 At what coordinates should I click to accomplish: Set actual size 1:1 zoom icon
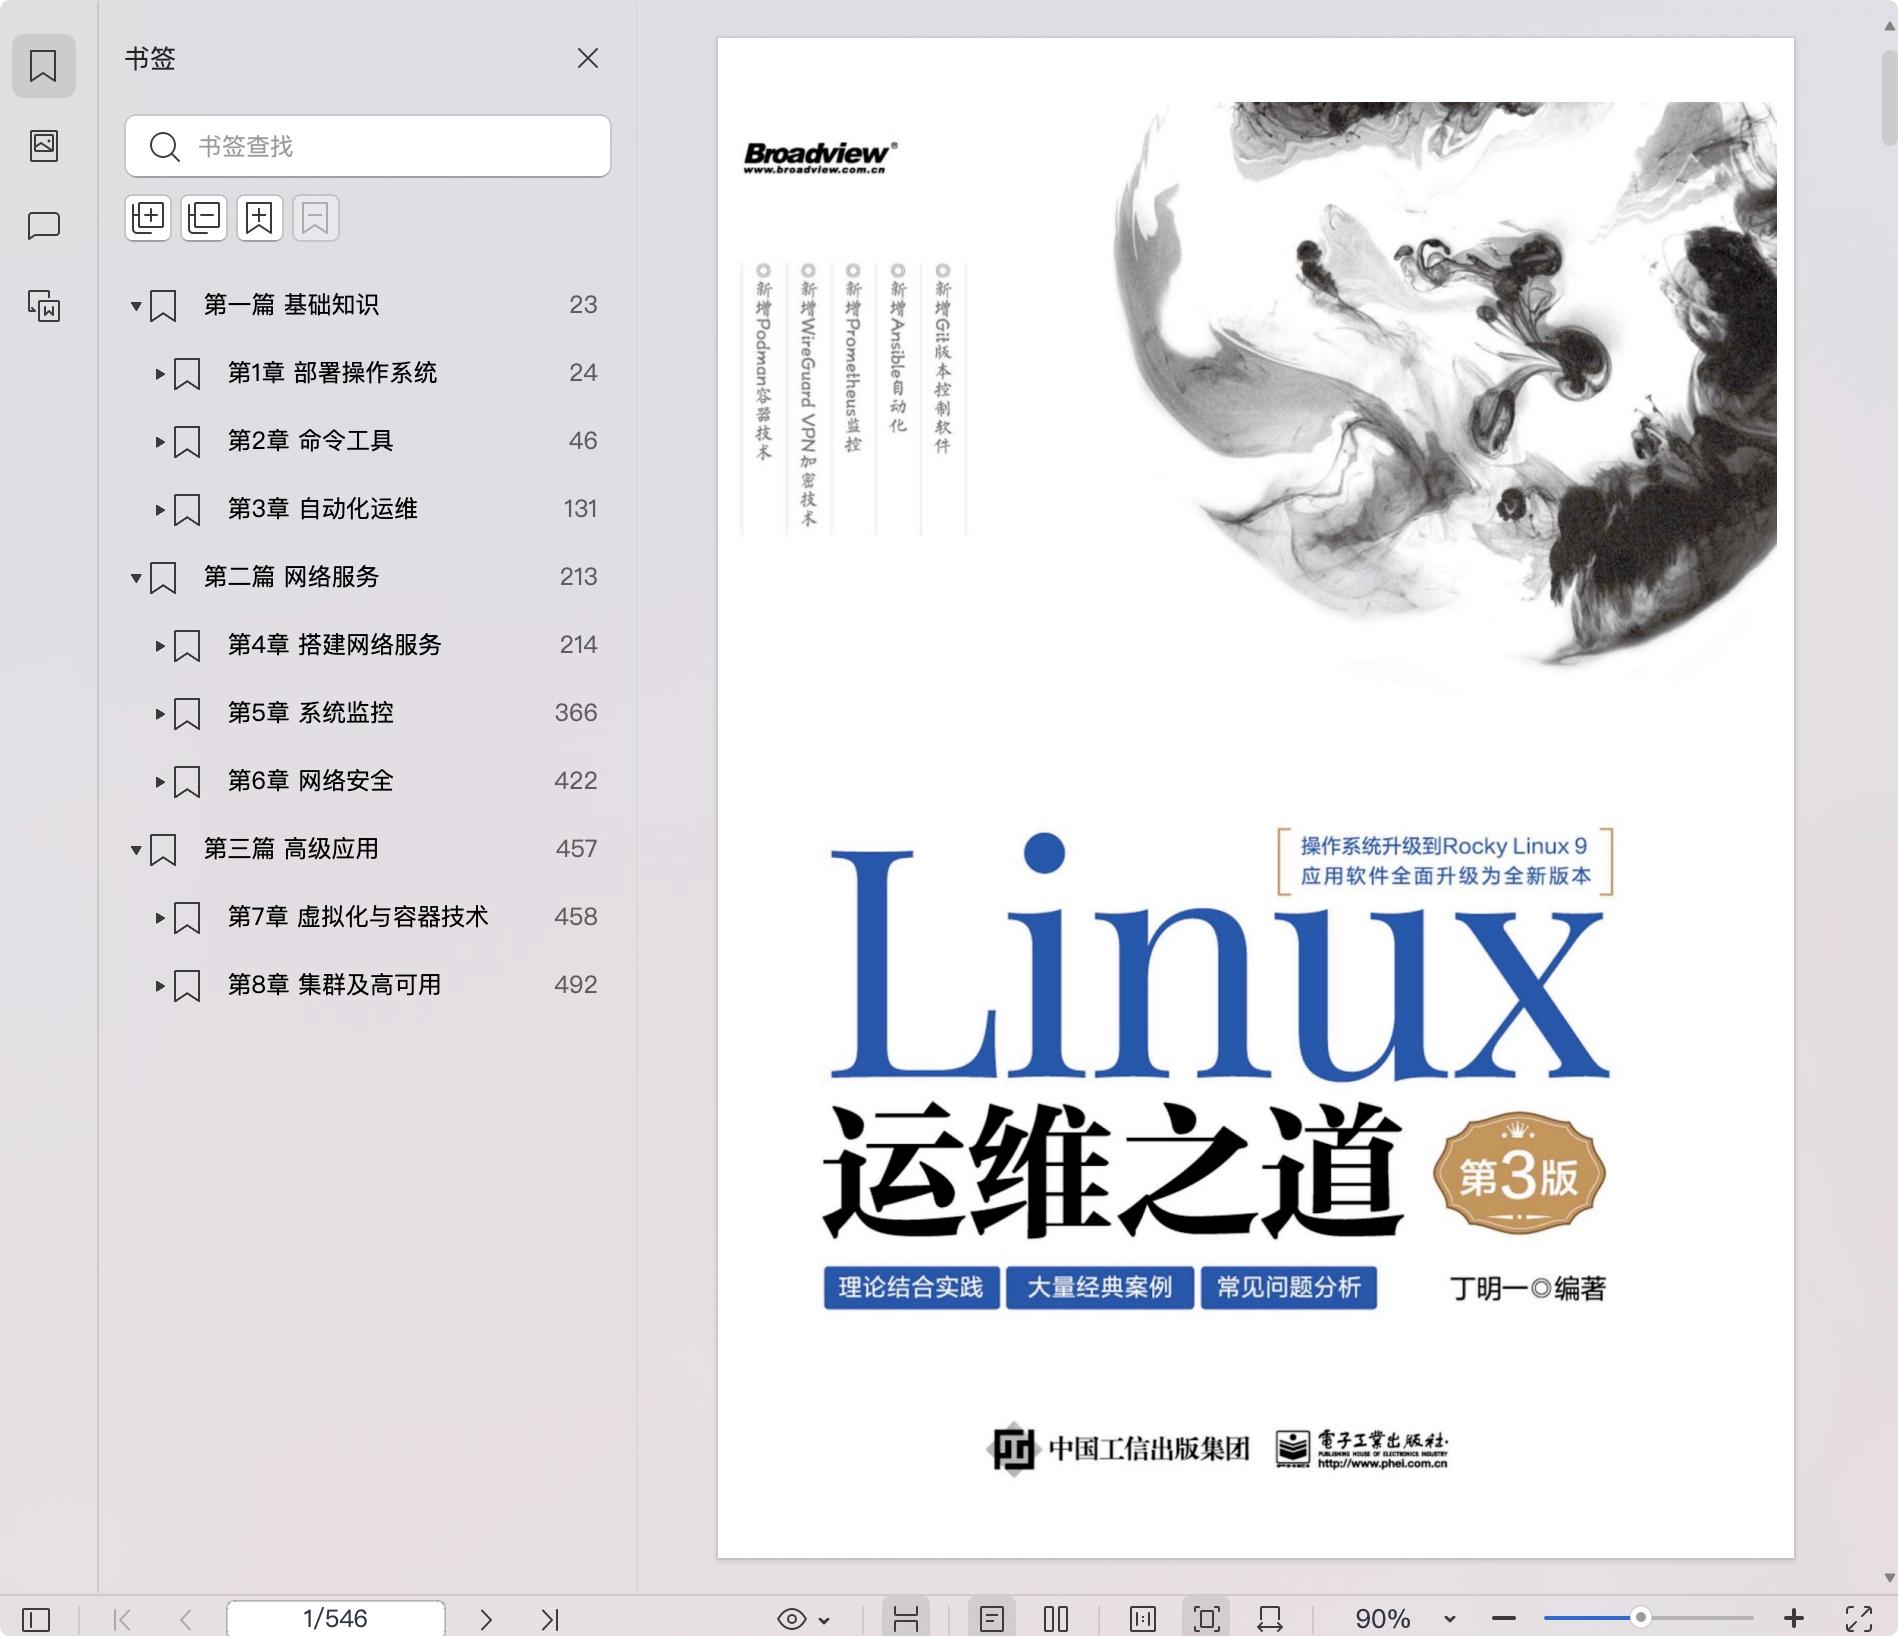coord(1142,1619)
